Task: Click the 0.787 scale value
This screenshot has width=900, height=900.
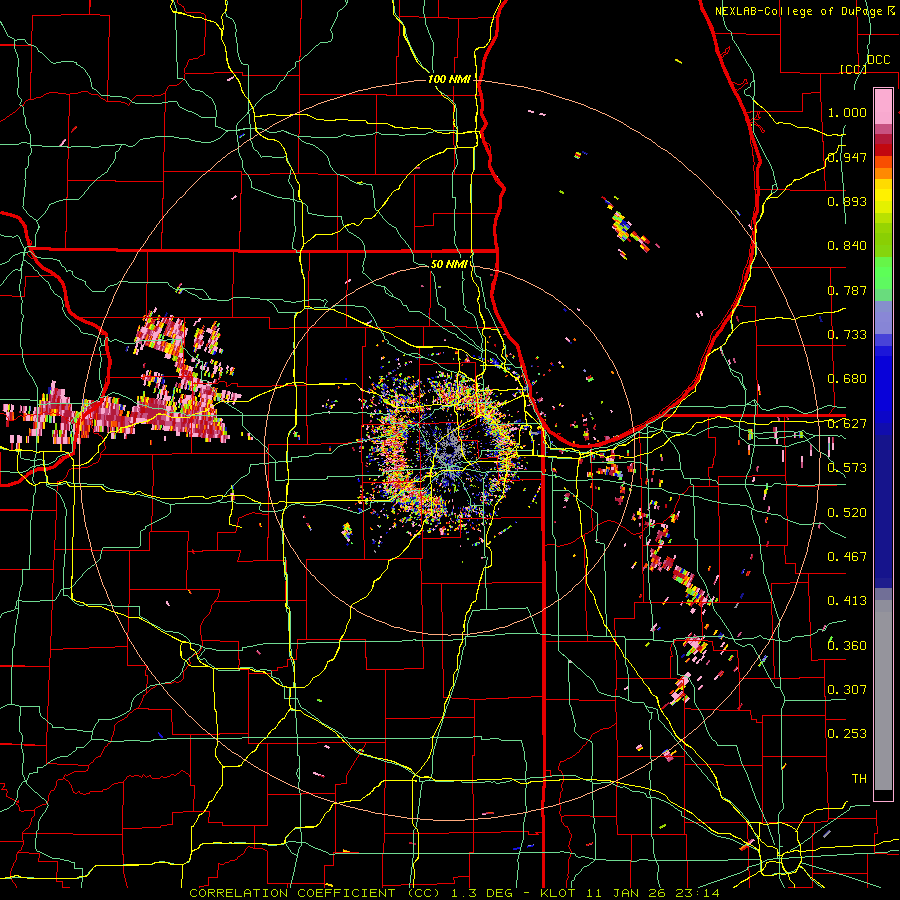Action: [847, 290]
